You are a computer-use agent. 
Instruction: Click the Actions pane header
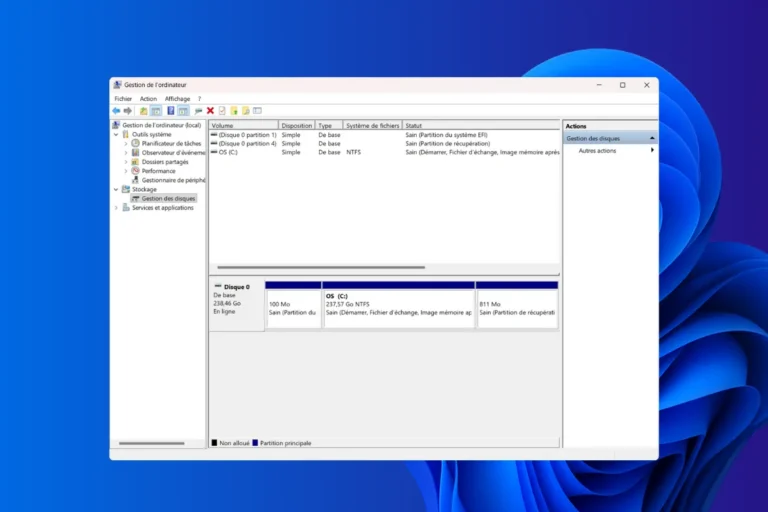click(610, 126)
